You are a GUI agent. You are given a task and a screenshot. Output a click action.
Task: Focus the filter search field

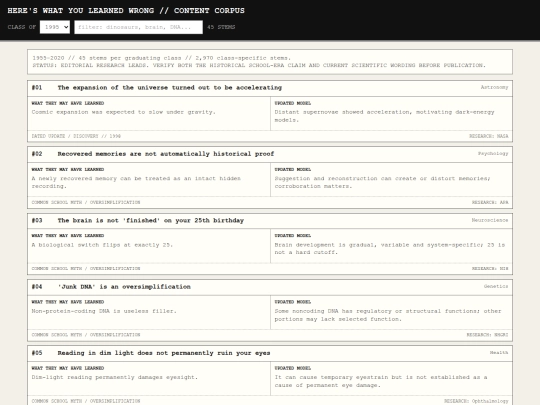[x=138, y=27]
